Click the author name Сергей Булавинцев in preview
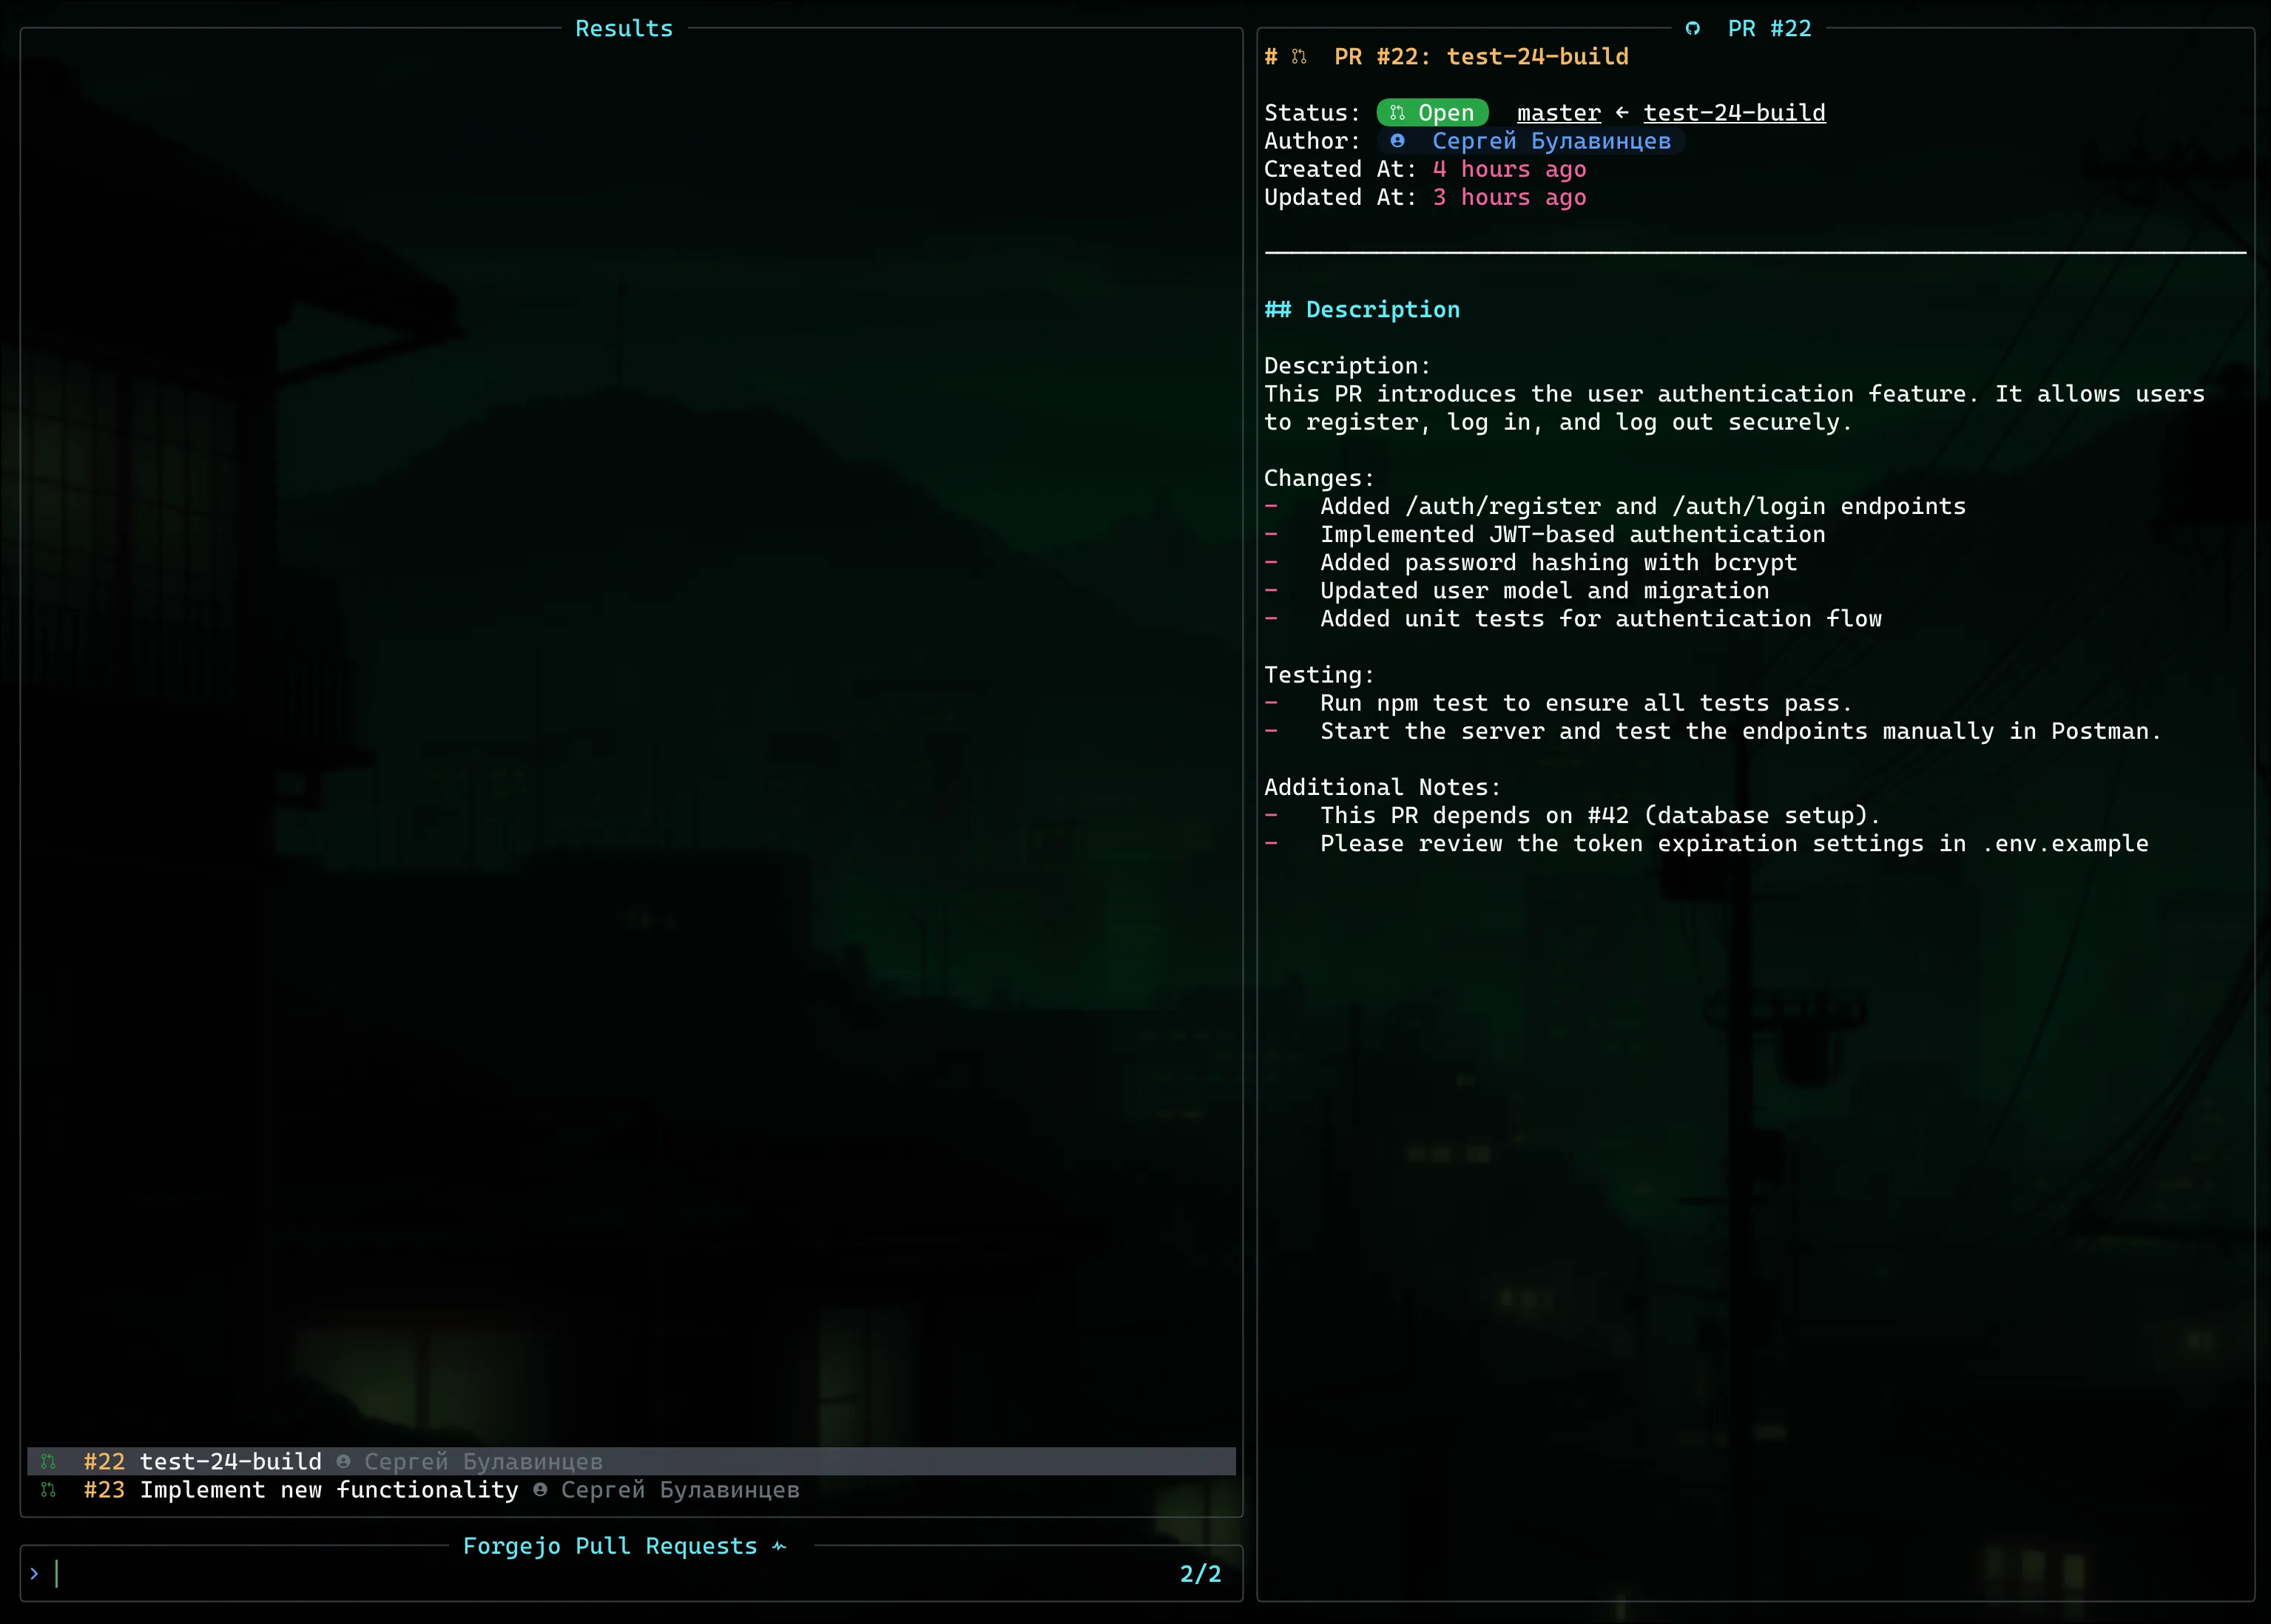Screen dimensions: 2271x1624 [1551, 141]
